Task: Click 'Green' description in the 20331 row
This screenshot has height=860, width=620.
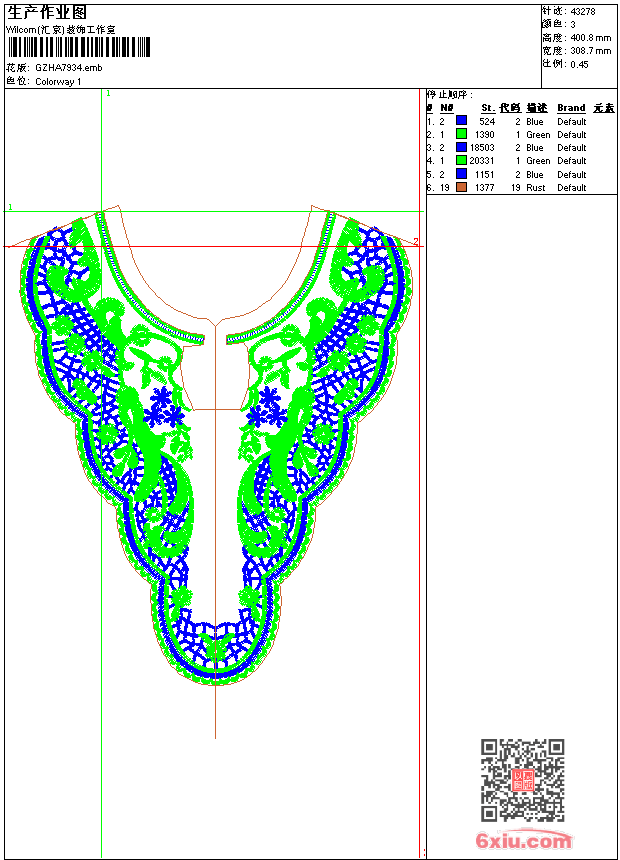Action: (x=538, y=161)
